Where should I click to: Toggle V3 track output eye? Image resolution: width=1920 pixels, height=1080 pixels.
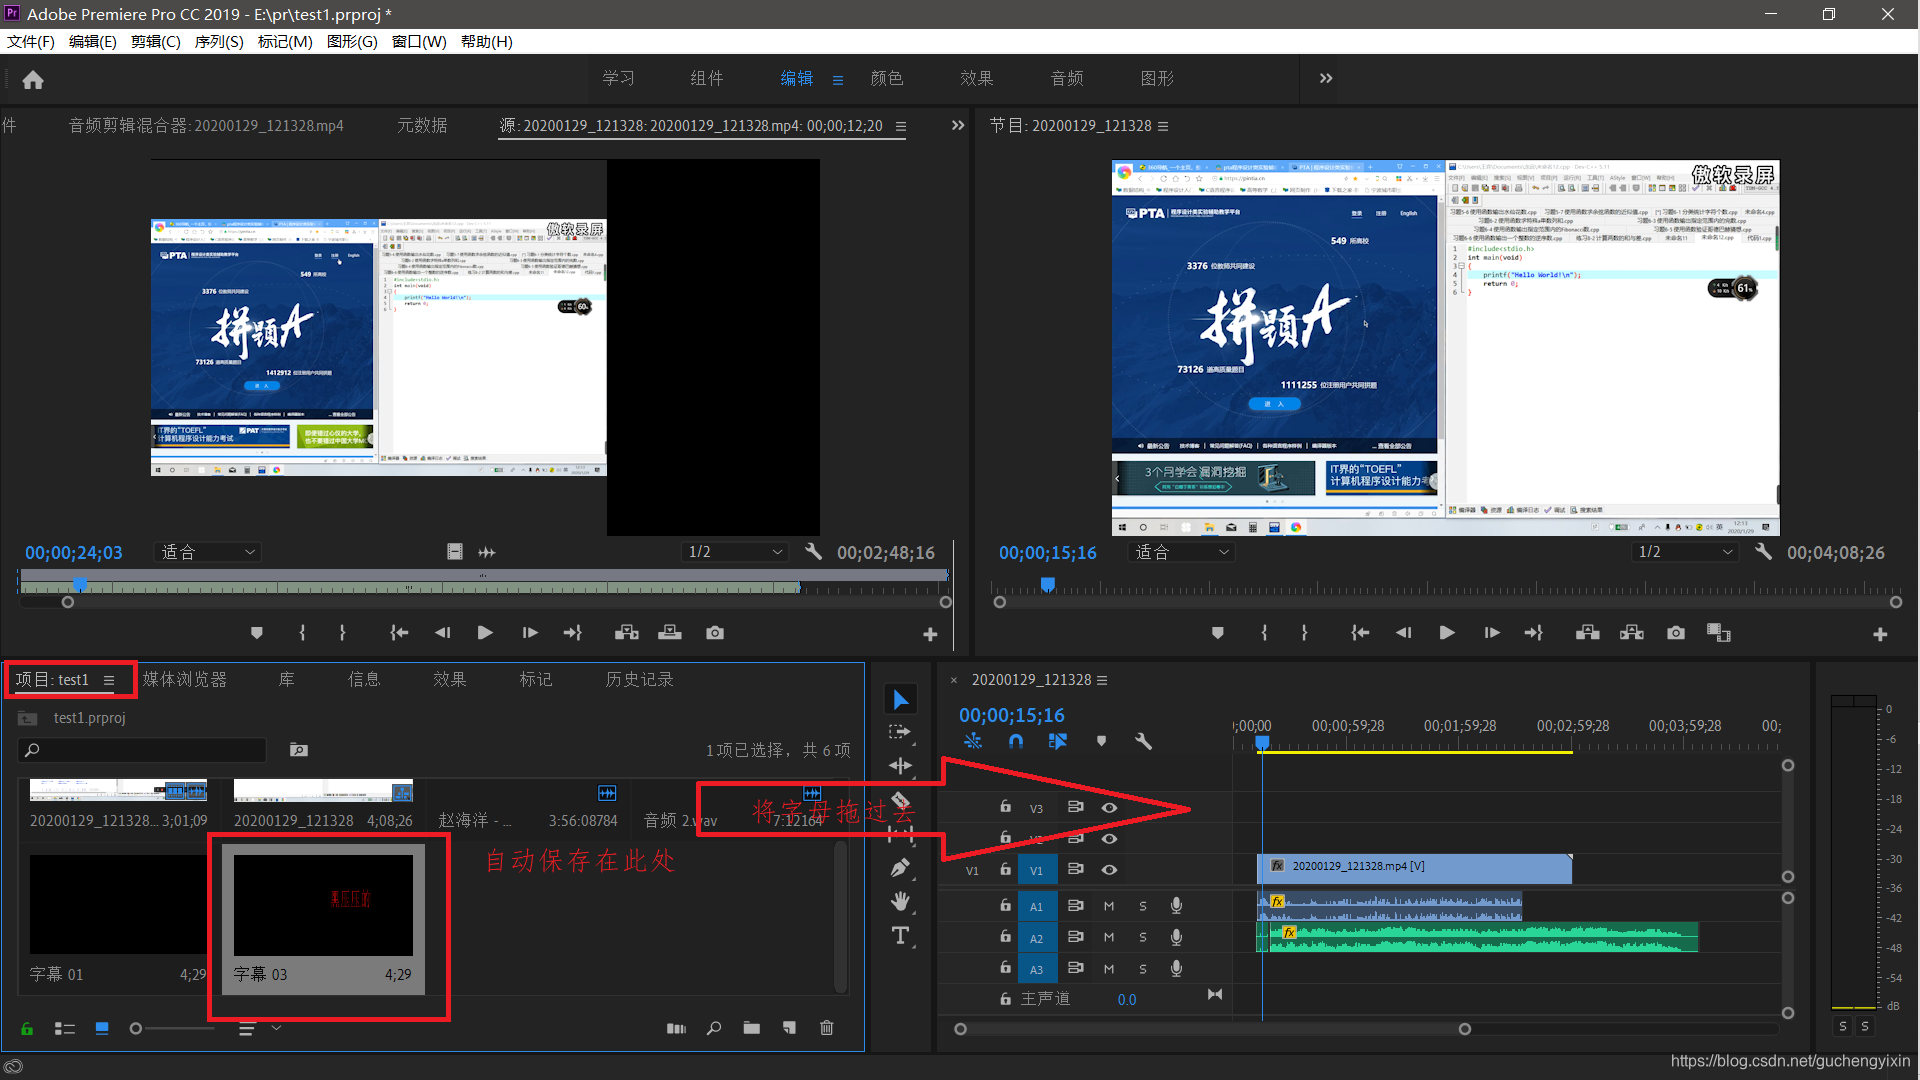1110,807
